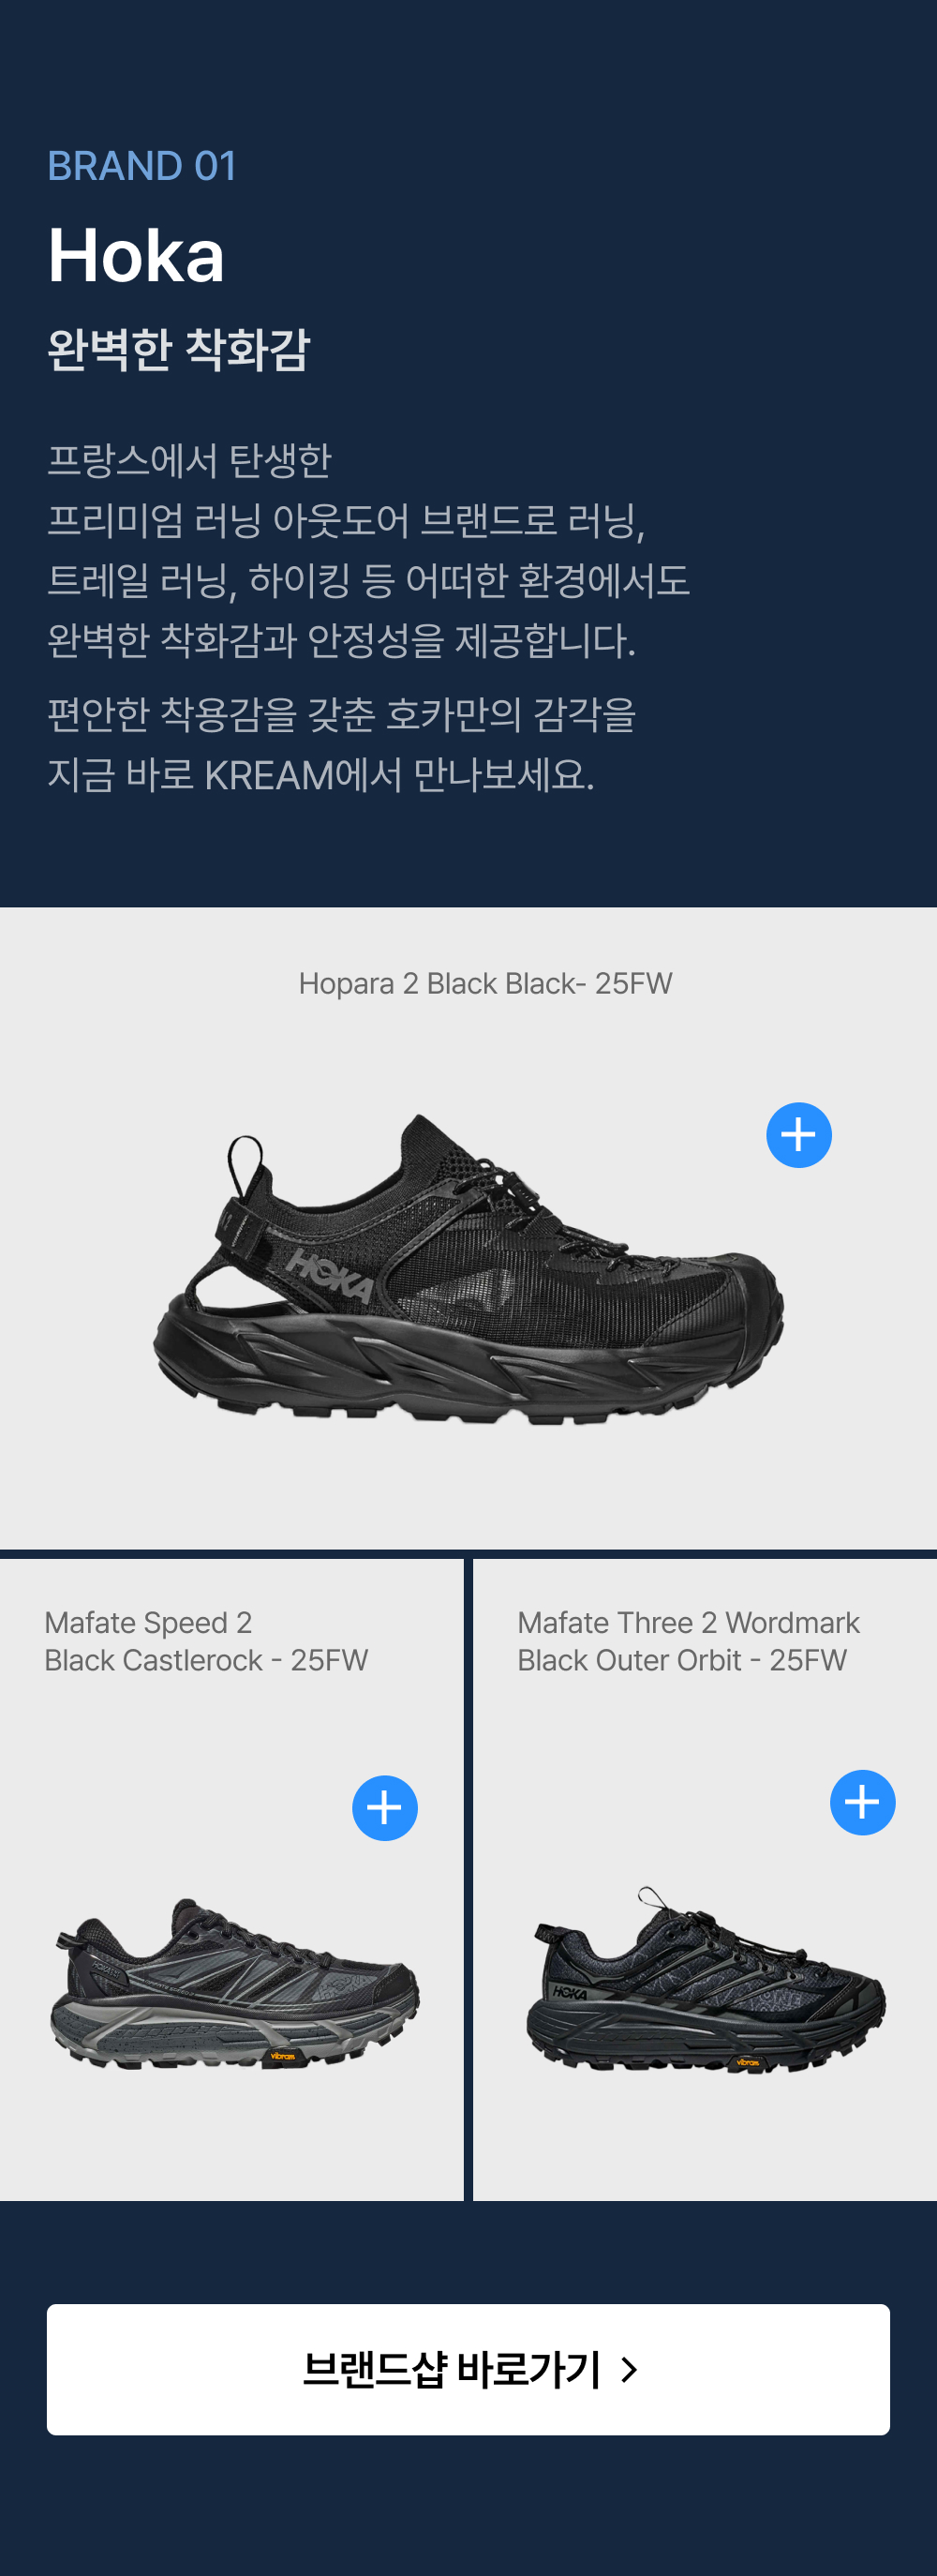This screenshot has height=2576, width=937.
Task: Go to brand shop via 브랜드샵 바로가기
Action: tap(468, 2369)
